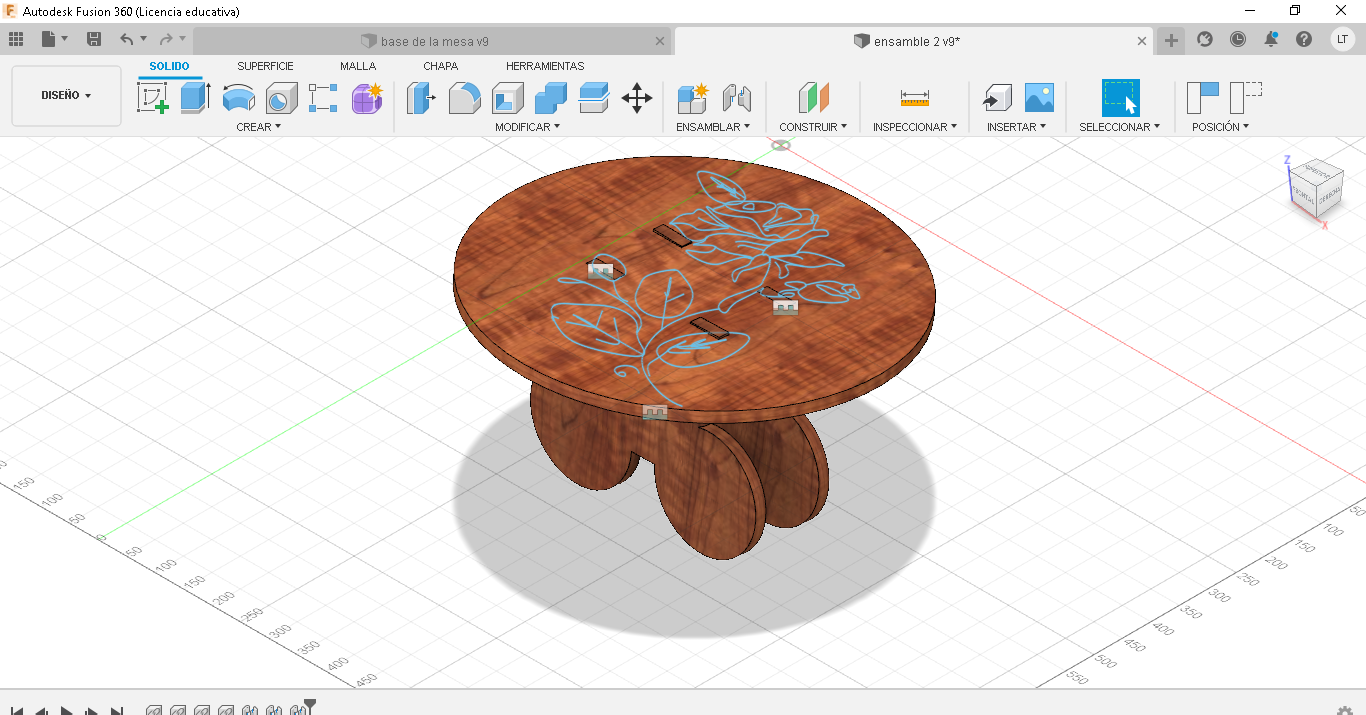Select the Offset Plane construct tool

[x=814, y=98]
